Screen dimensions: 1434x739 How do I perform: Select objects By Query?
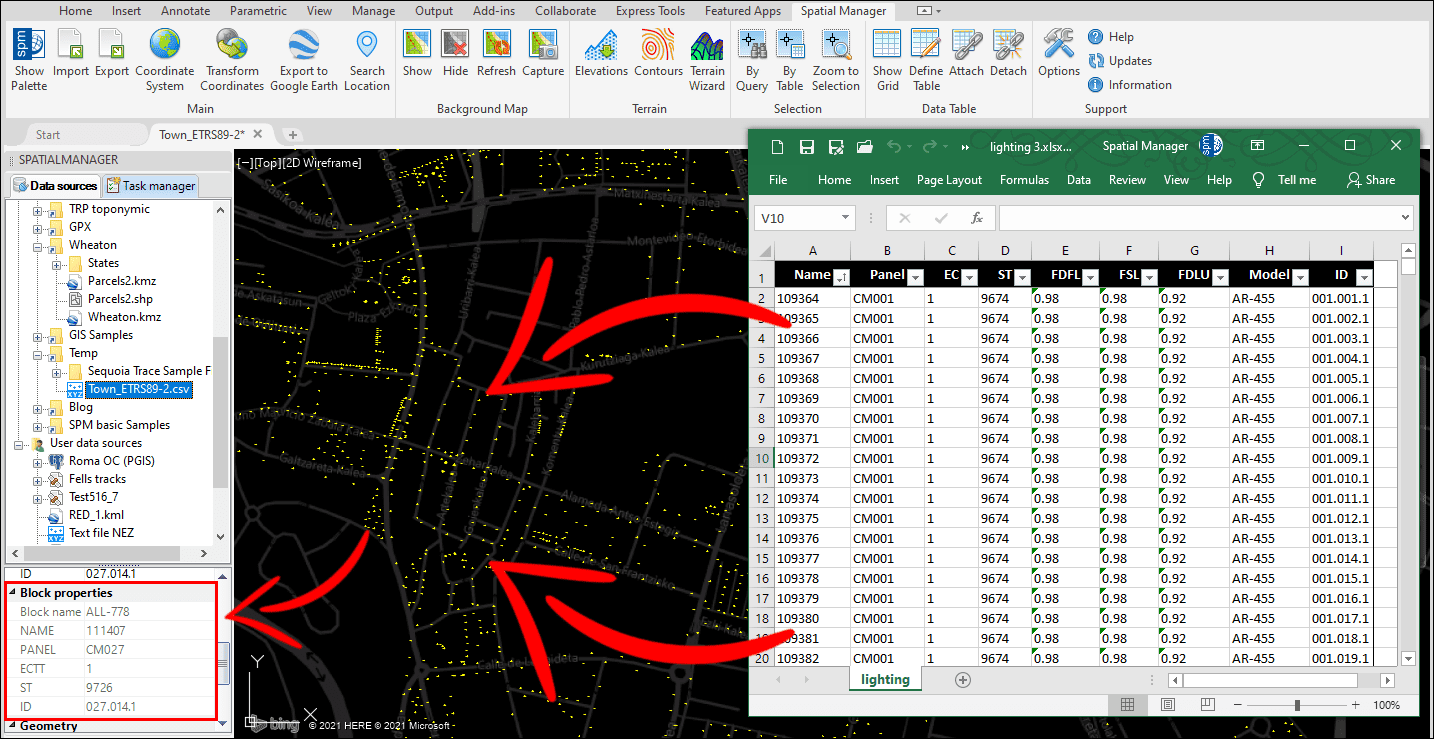click(x=752, y=60)
